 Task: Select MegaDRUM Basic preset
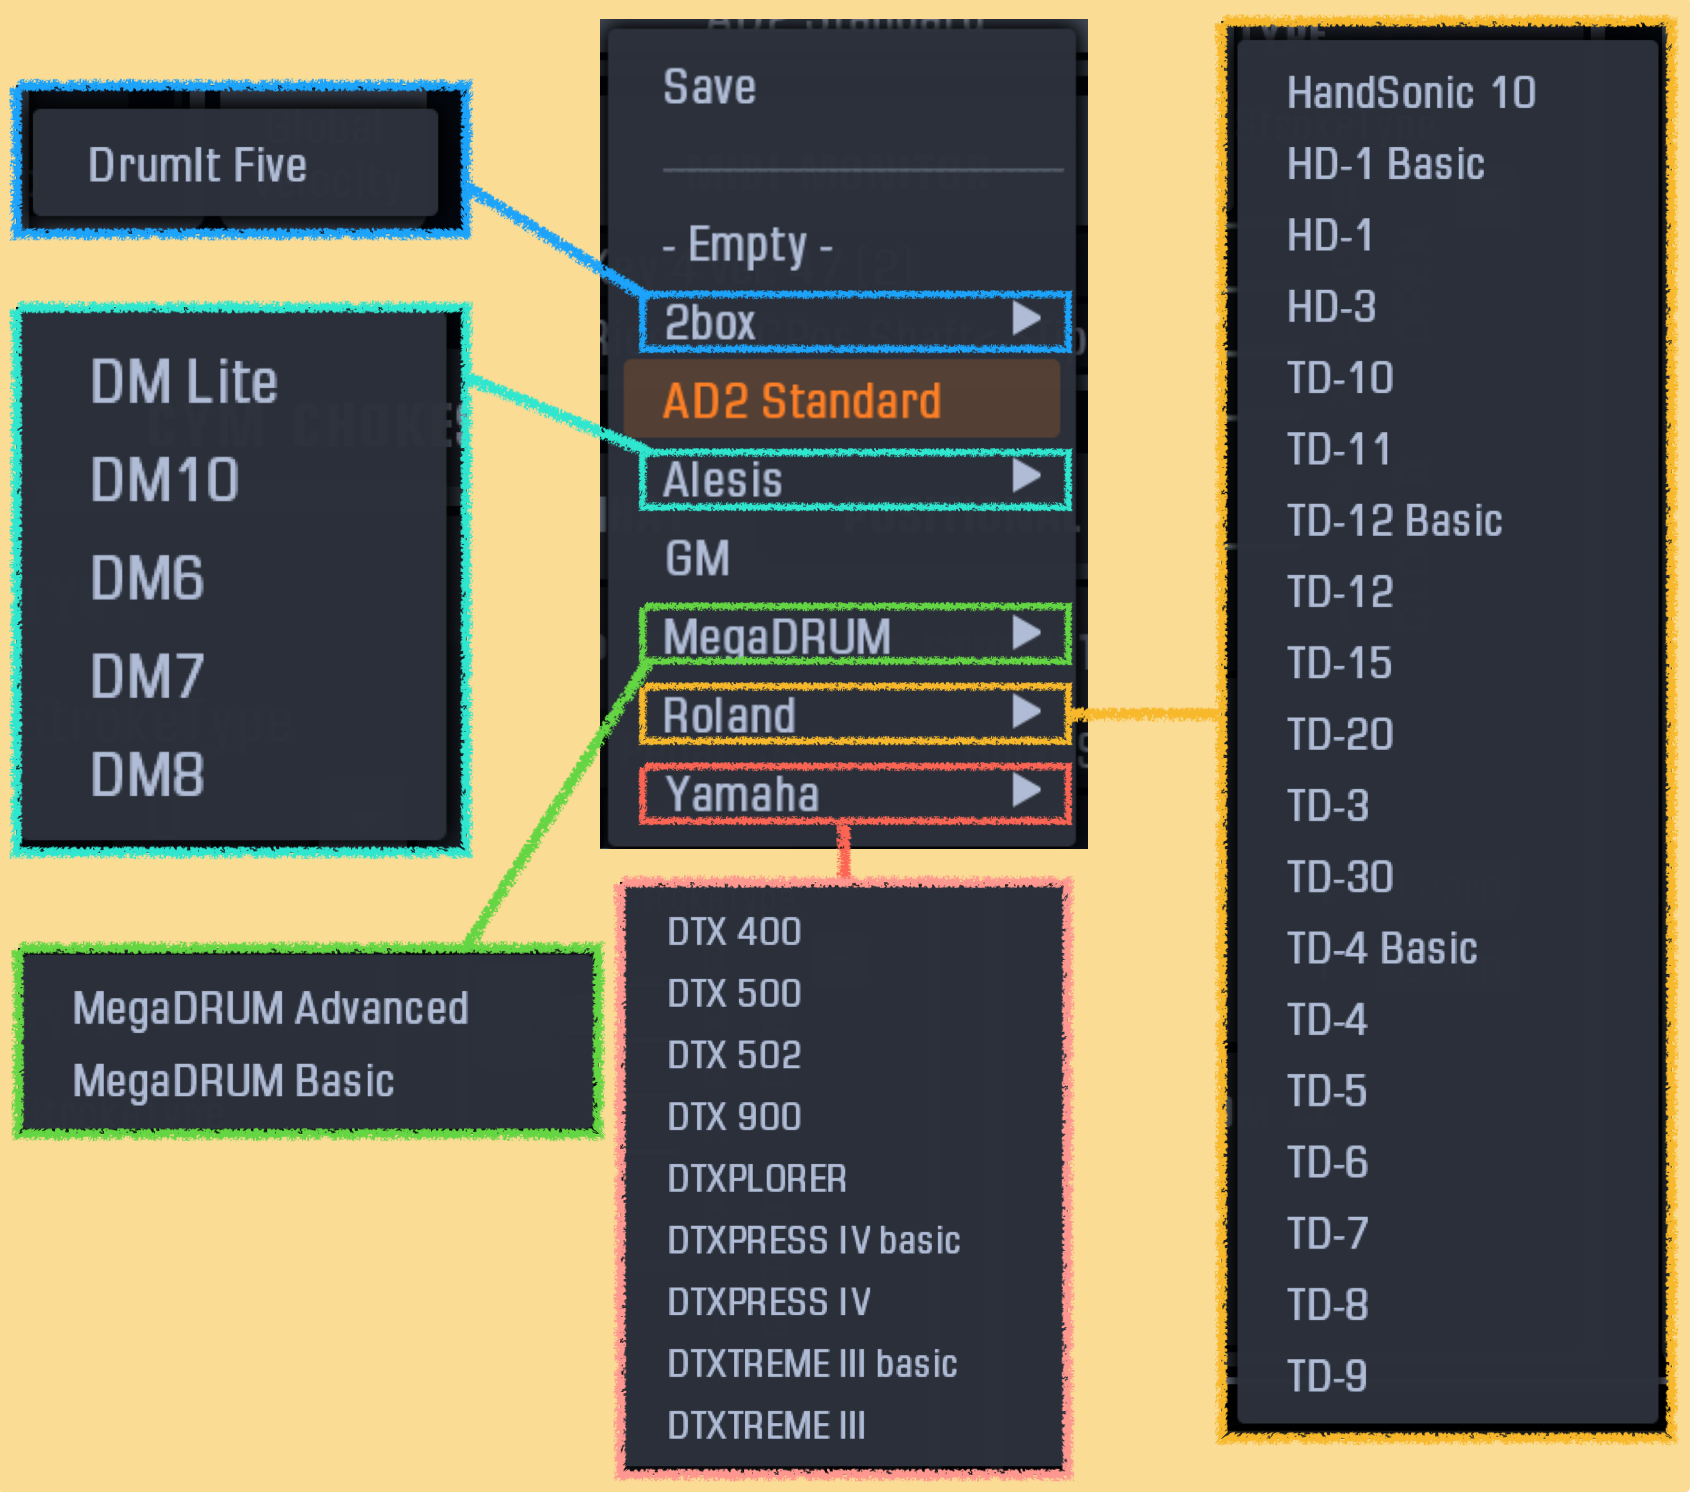pos(234,1081)
